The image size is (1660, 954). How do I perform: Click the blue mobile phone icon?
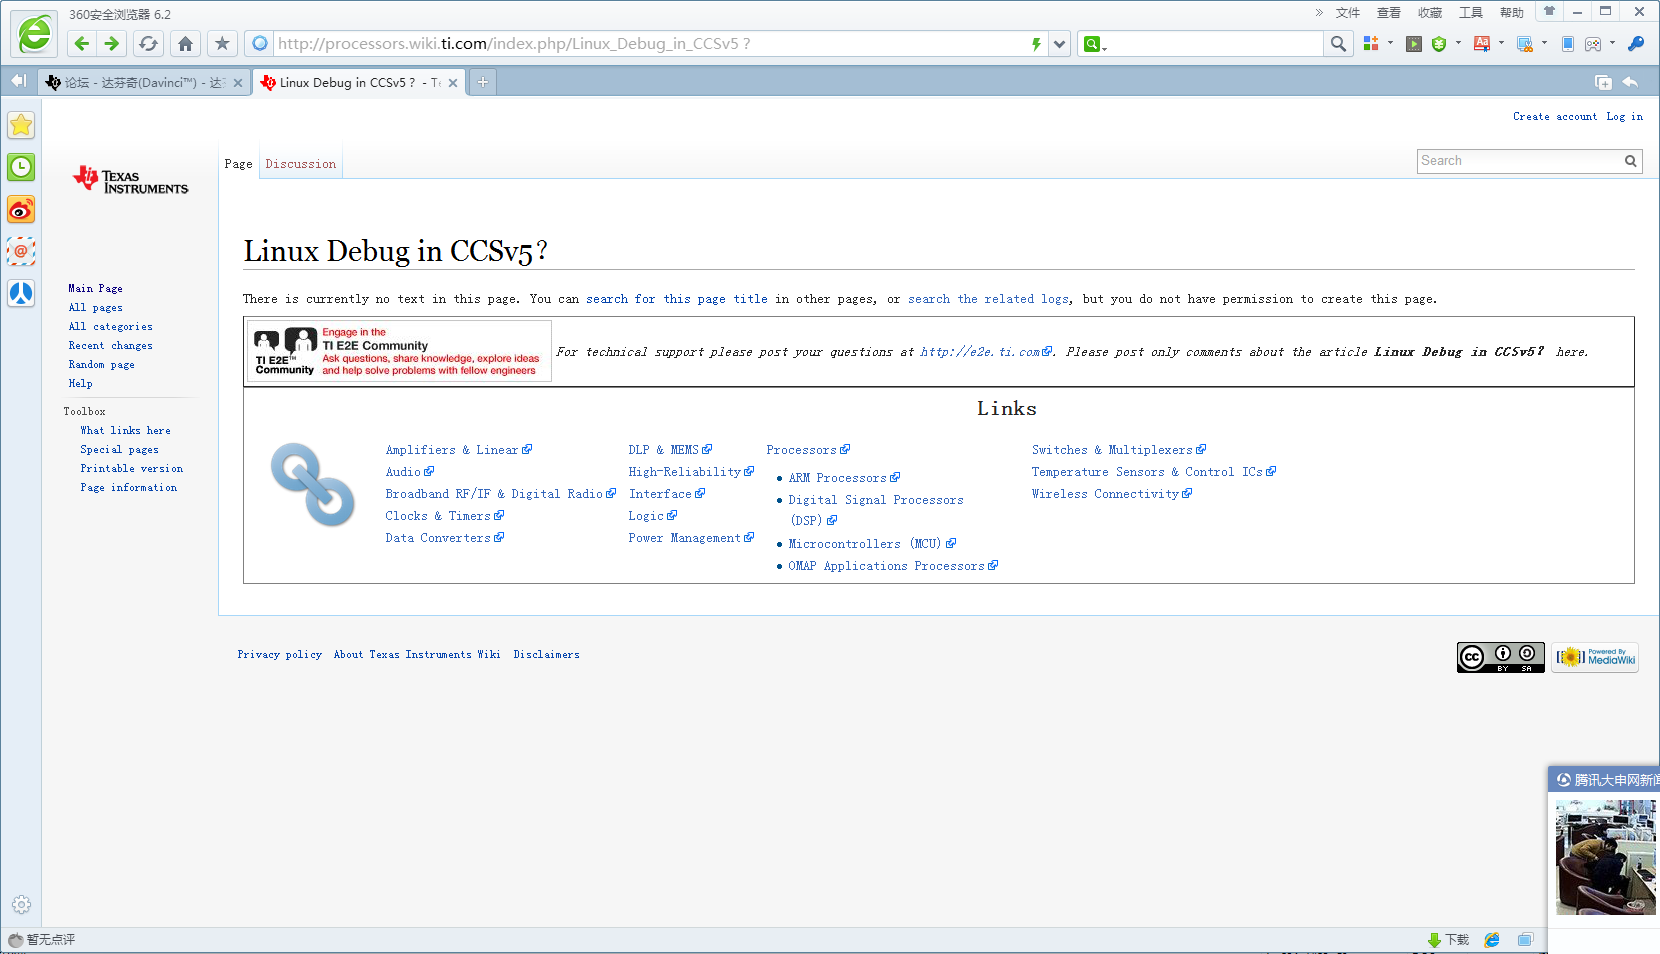coord(1567,44)
